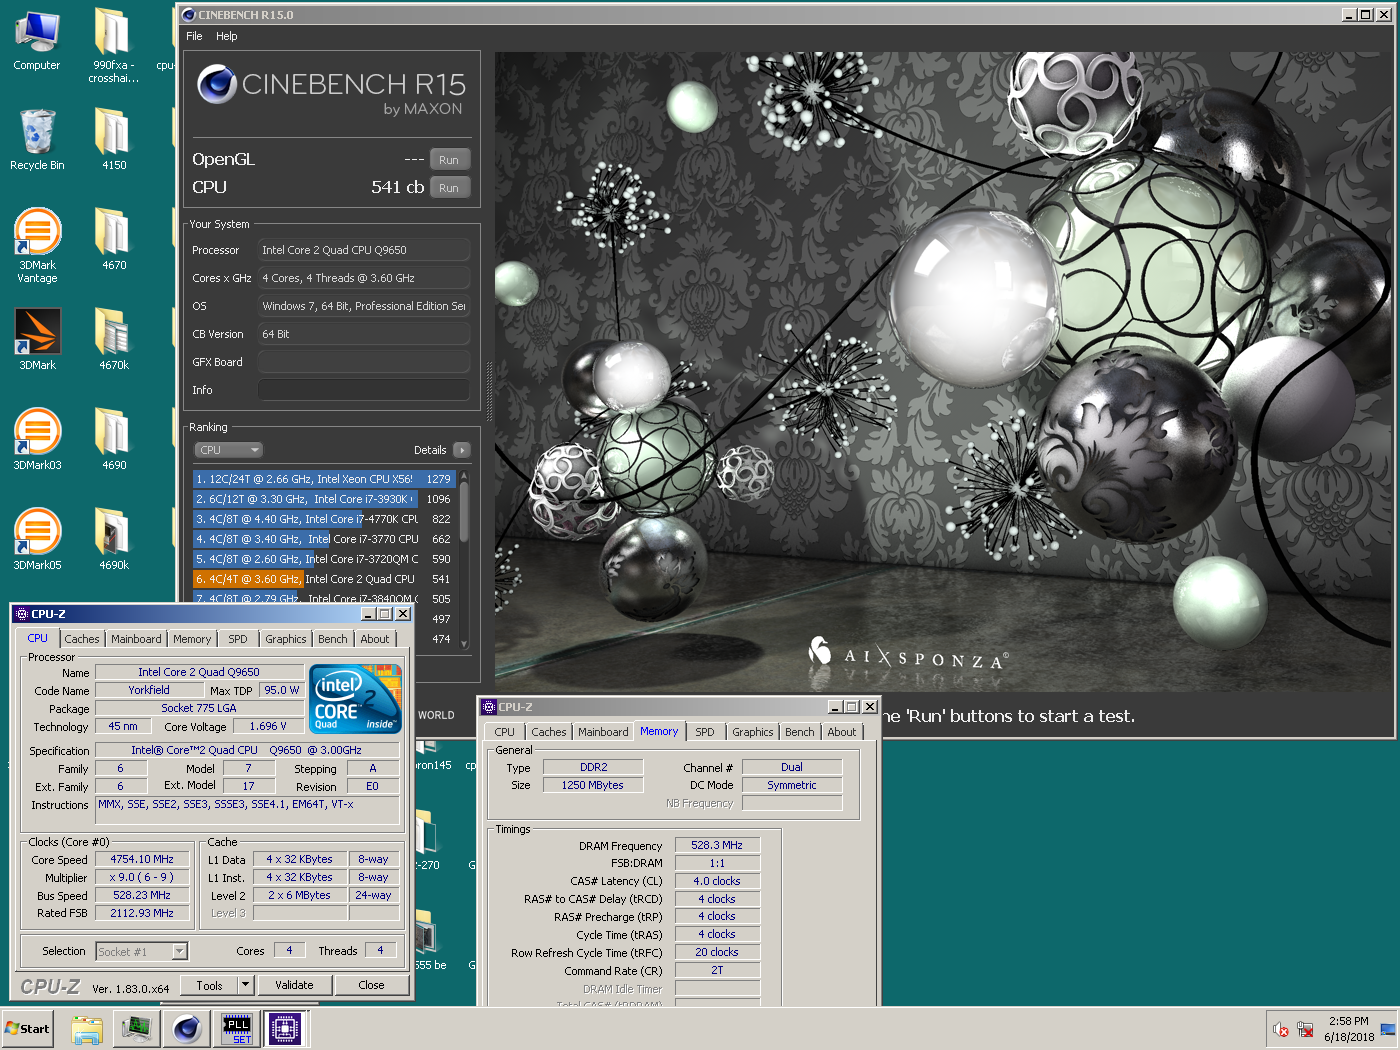Select ranking row Core i7-3930K 1096
Viewport: 1400px width, 1050px height.
(324, 499)
